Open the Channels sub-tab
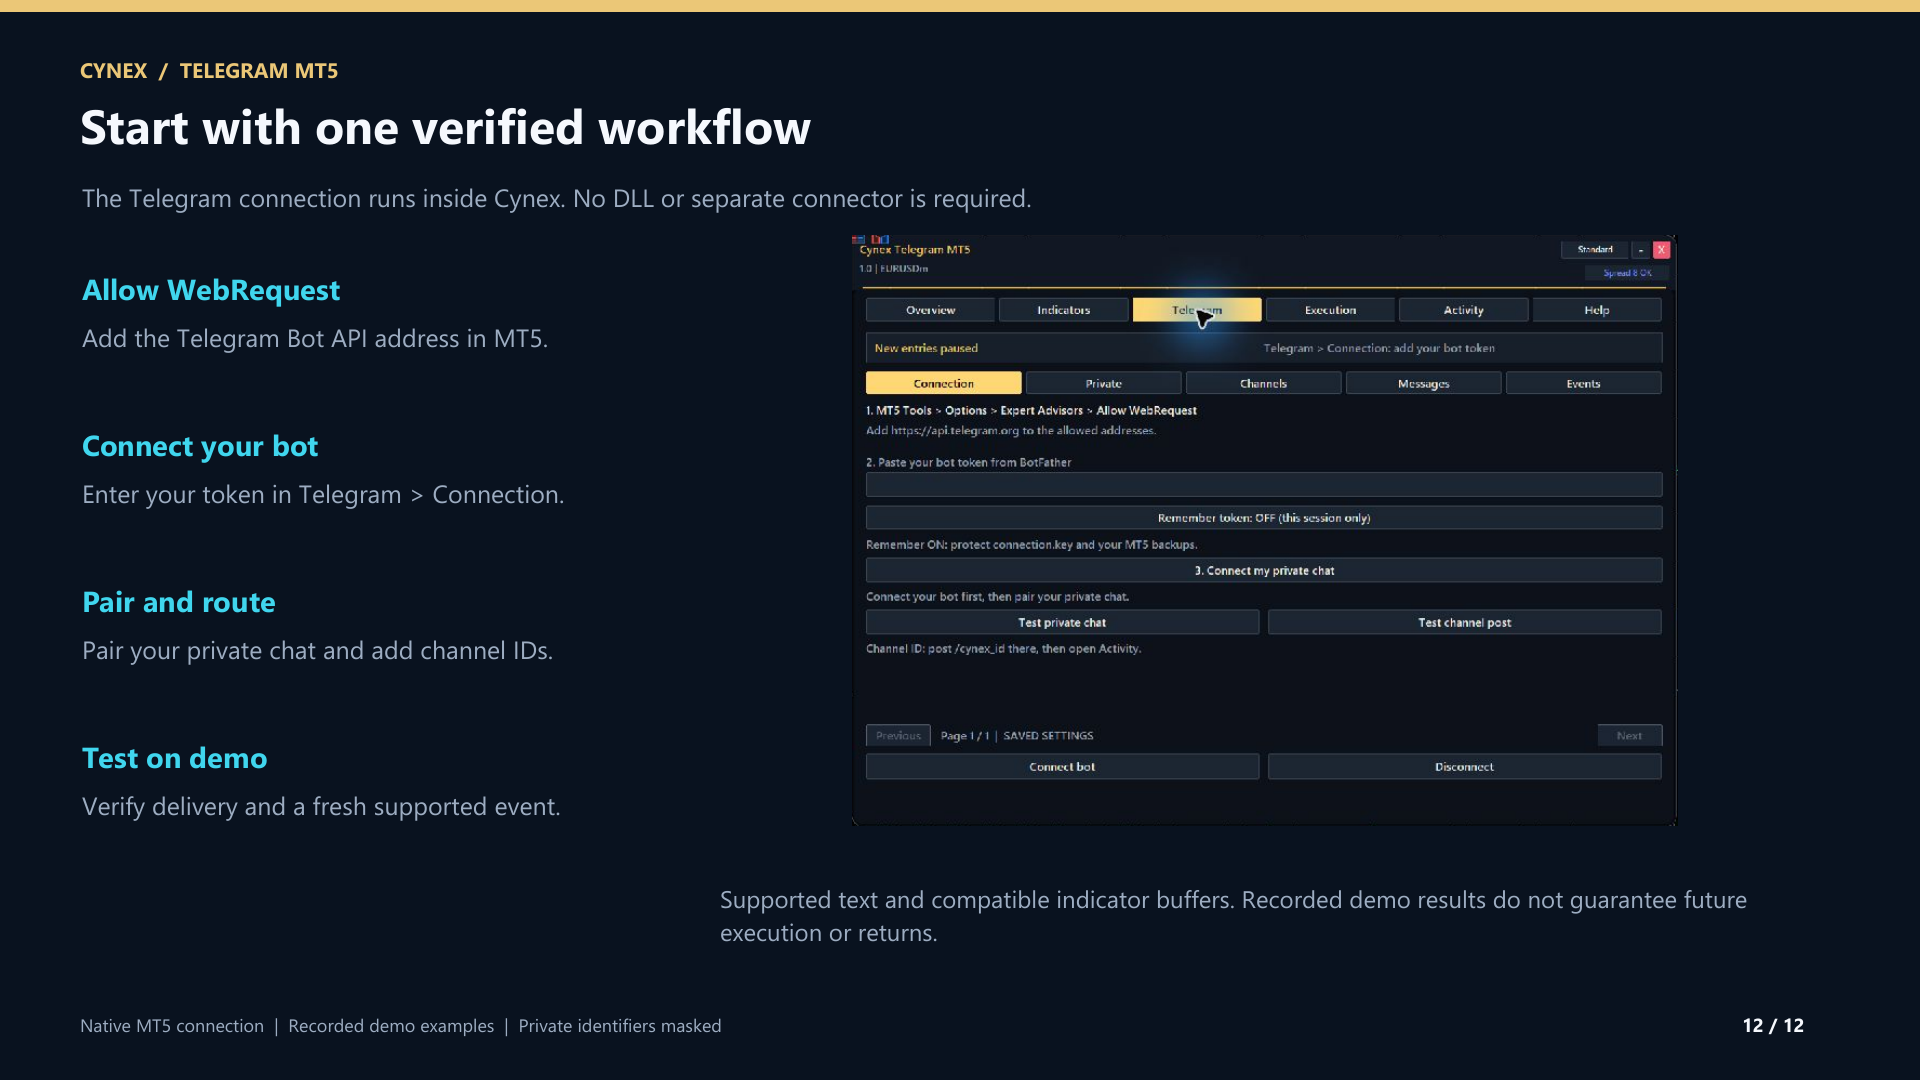1920x1080 pixels. point(1263,383)
